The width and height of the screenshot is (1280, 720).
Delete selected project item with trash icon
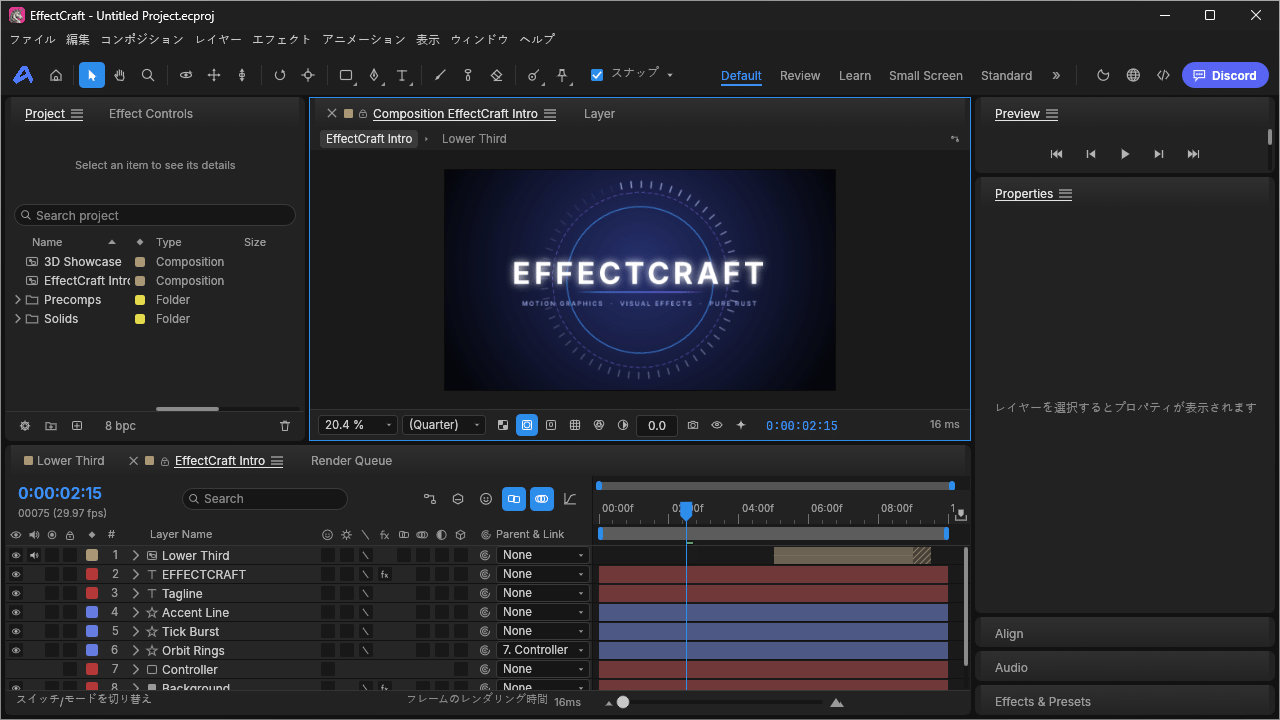tap(285, 426)
